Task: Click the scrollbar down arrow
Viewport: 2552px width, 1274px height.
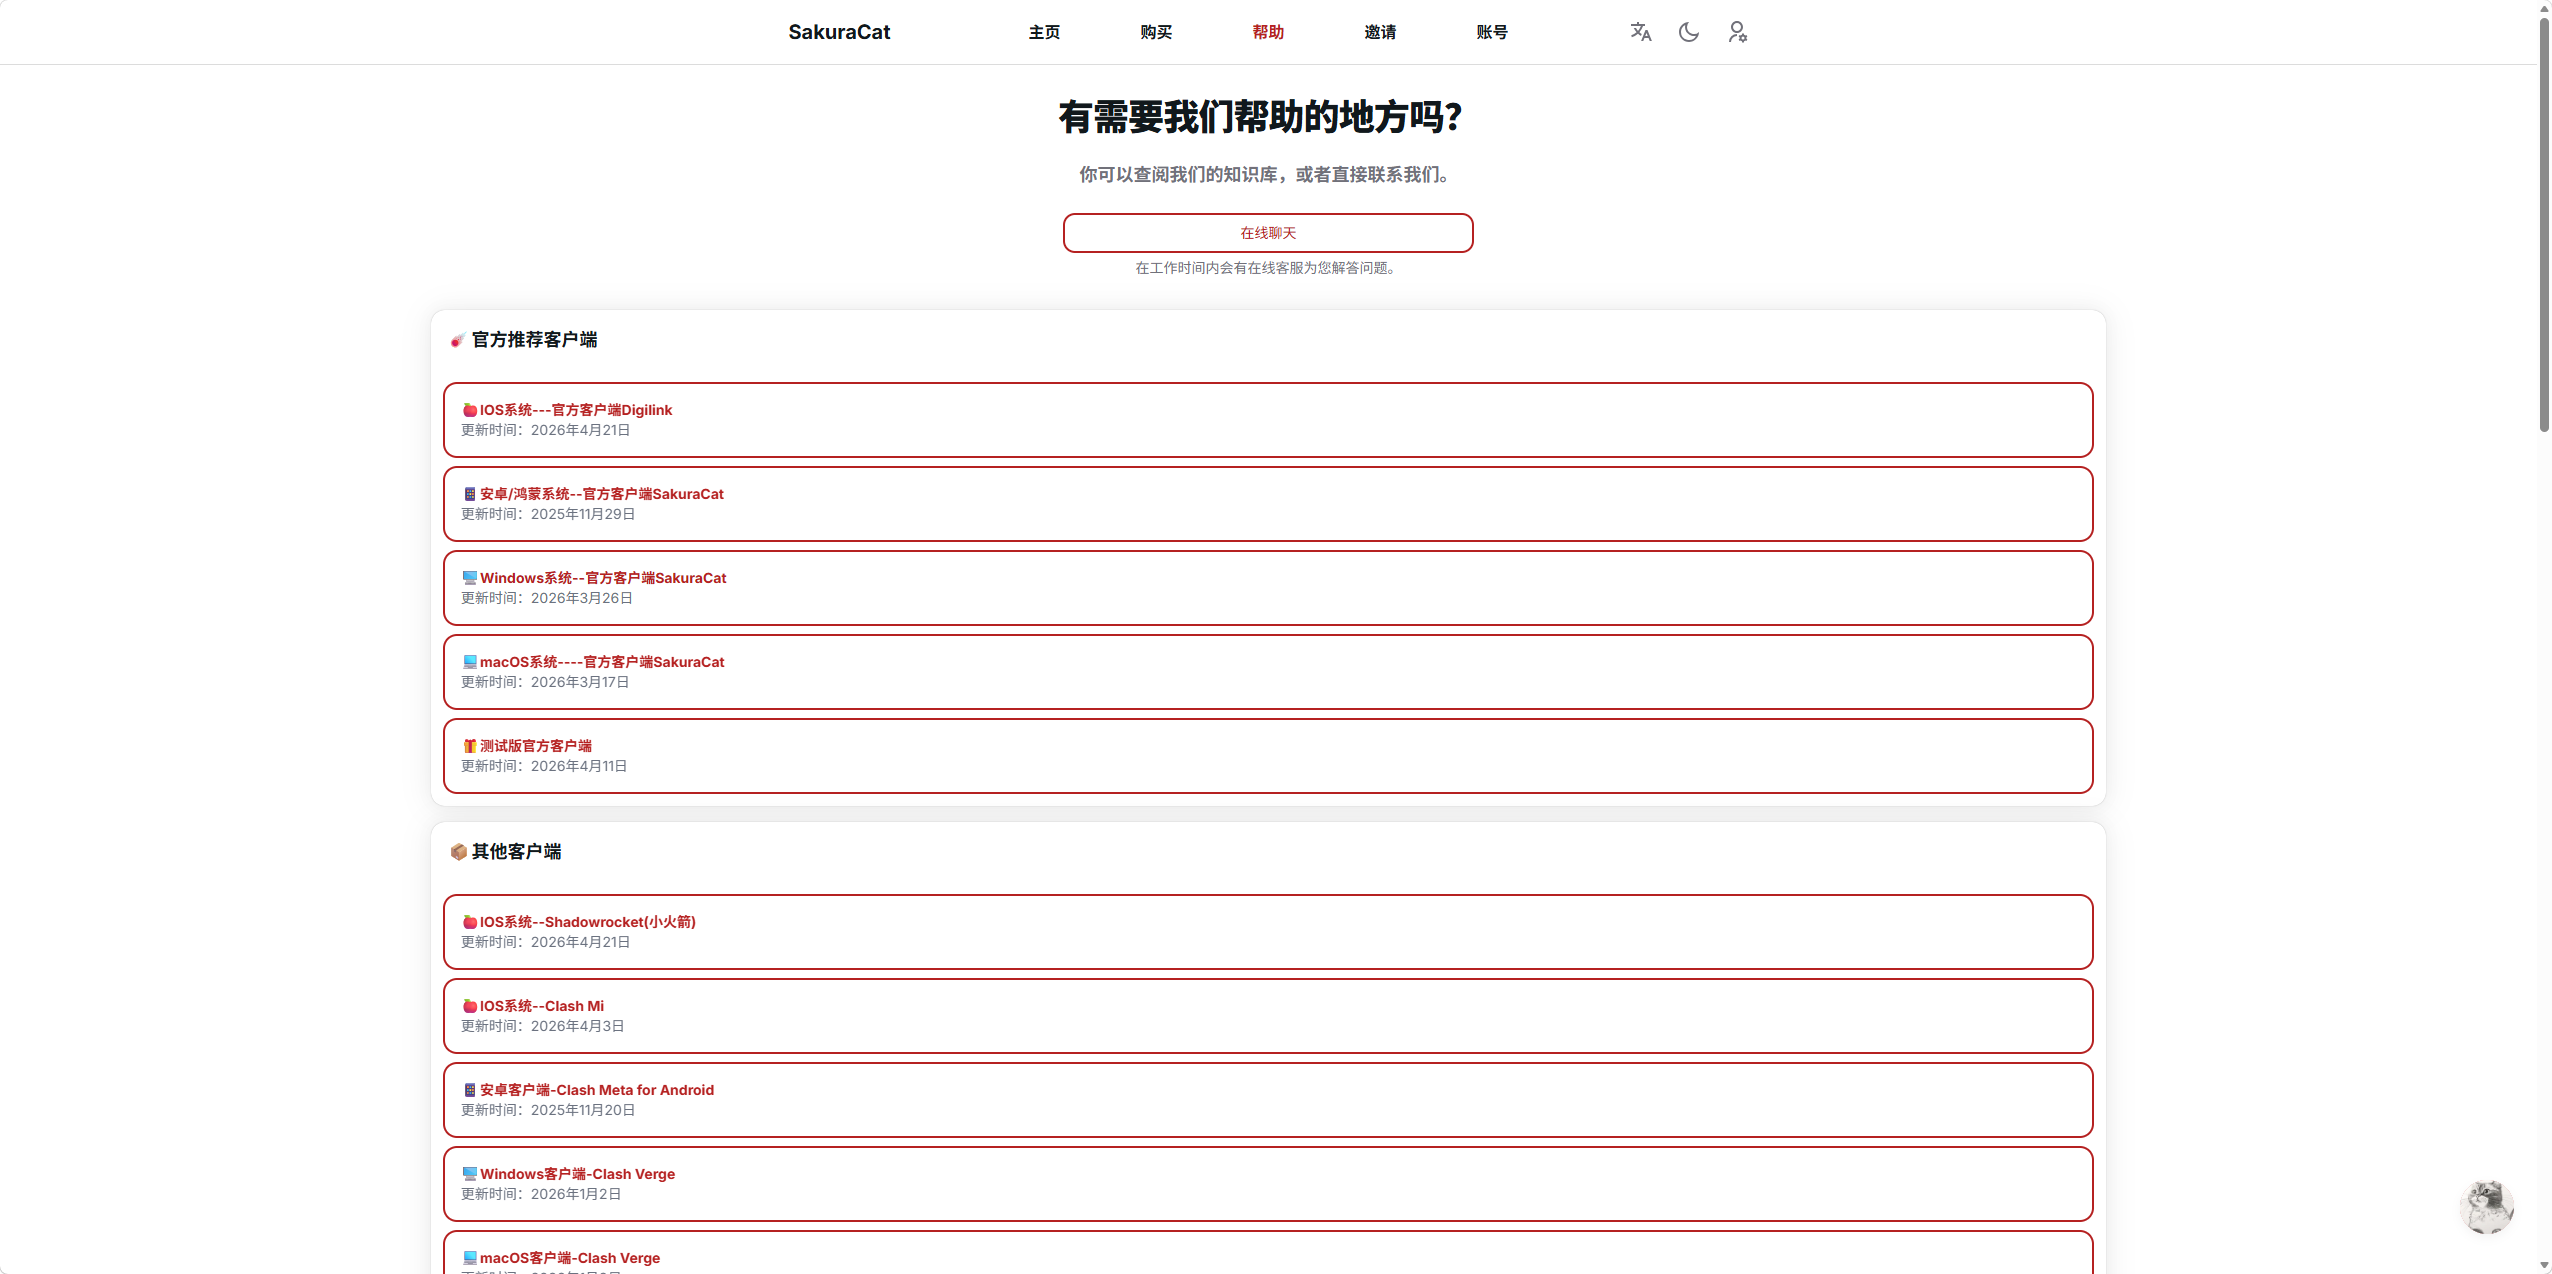Action: 2544,1265
